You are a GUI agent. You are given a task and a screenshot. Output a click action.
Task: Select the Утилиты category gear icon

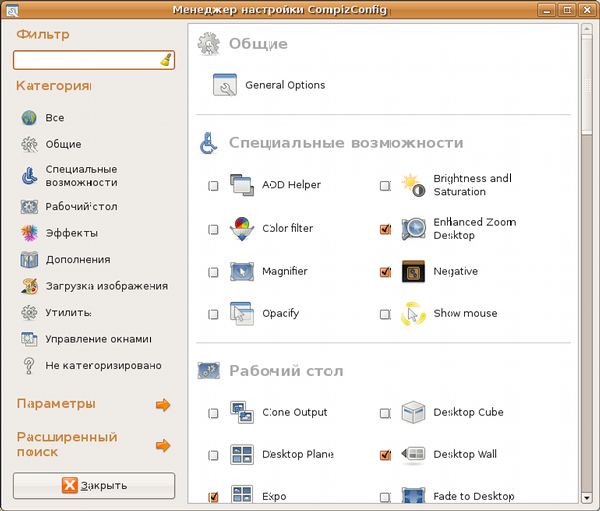pyautogui.click(x=29, y=313)
